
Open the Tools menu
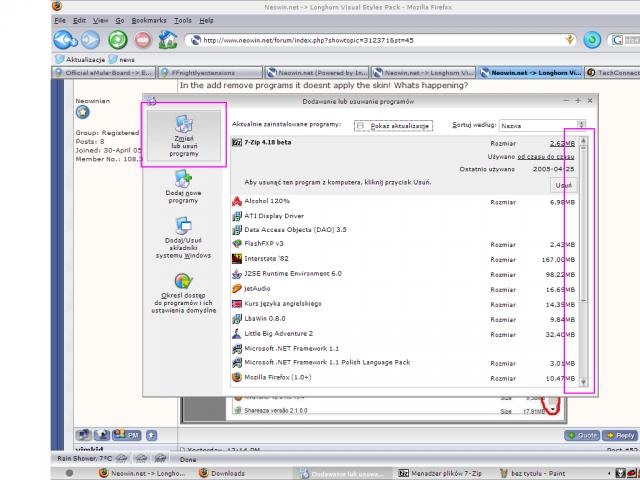182,20
